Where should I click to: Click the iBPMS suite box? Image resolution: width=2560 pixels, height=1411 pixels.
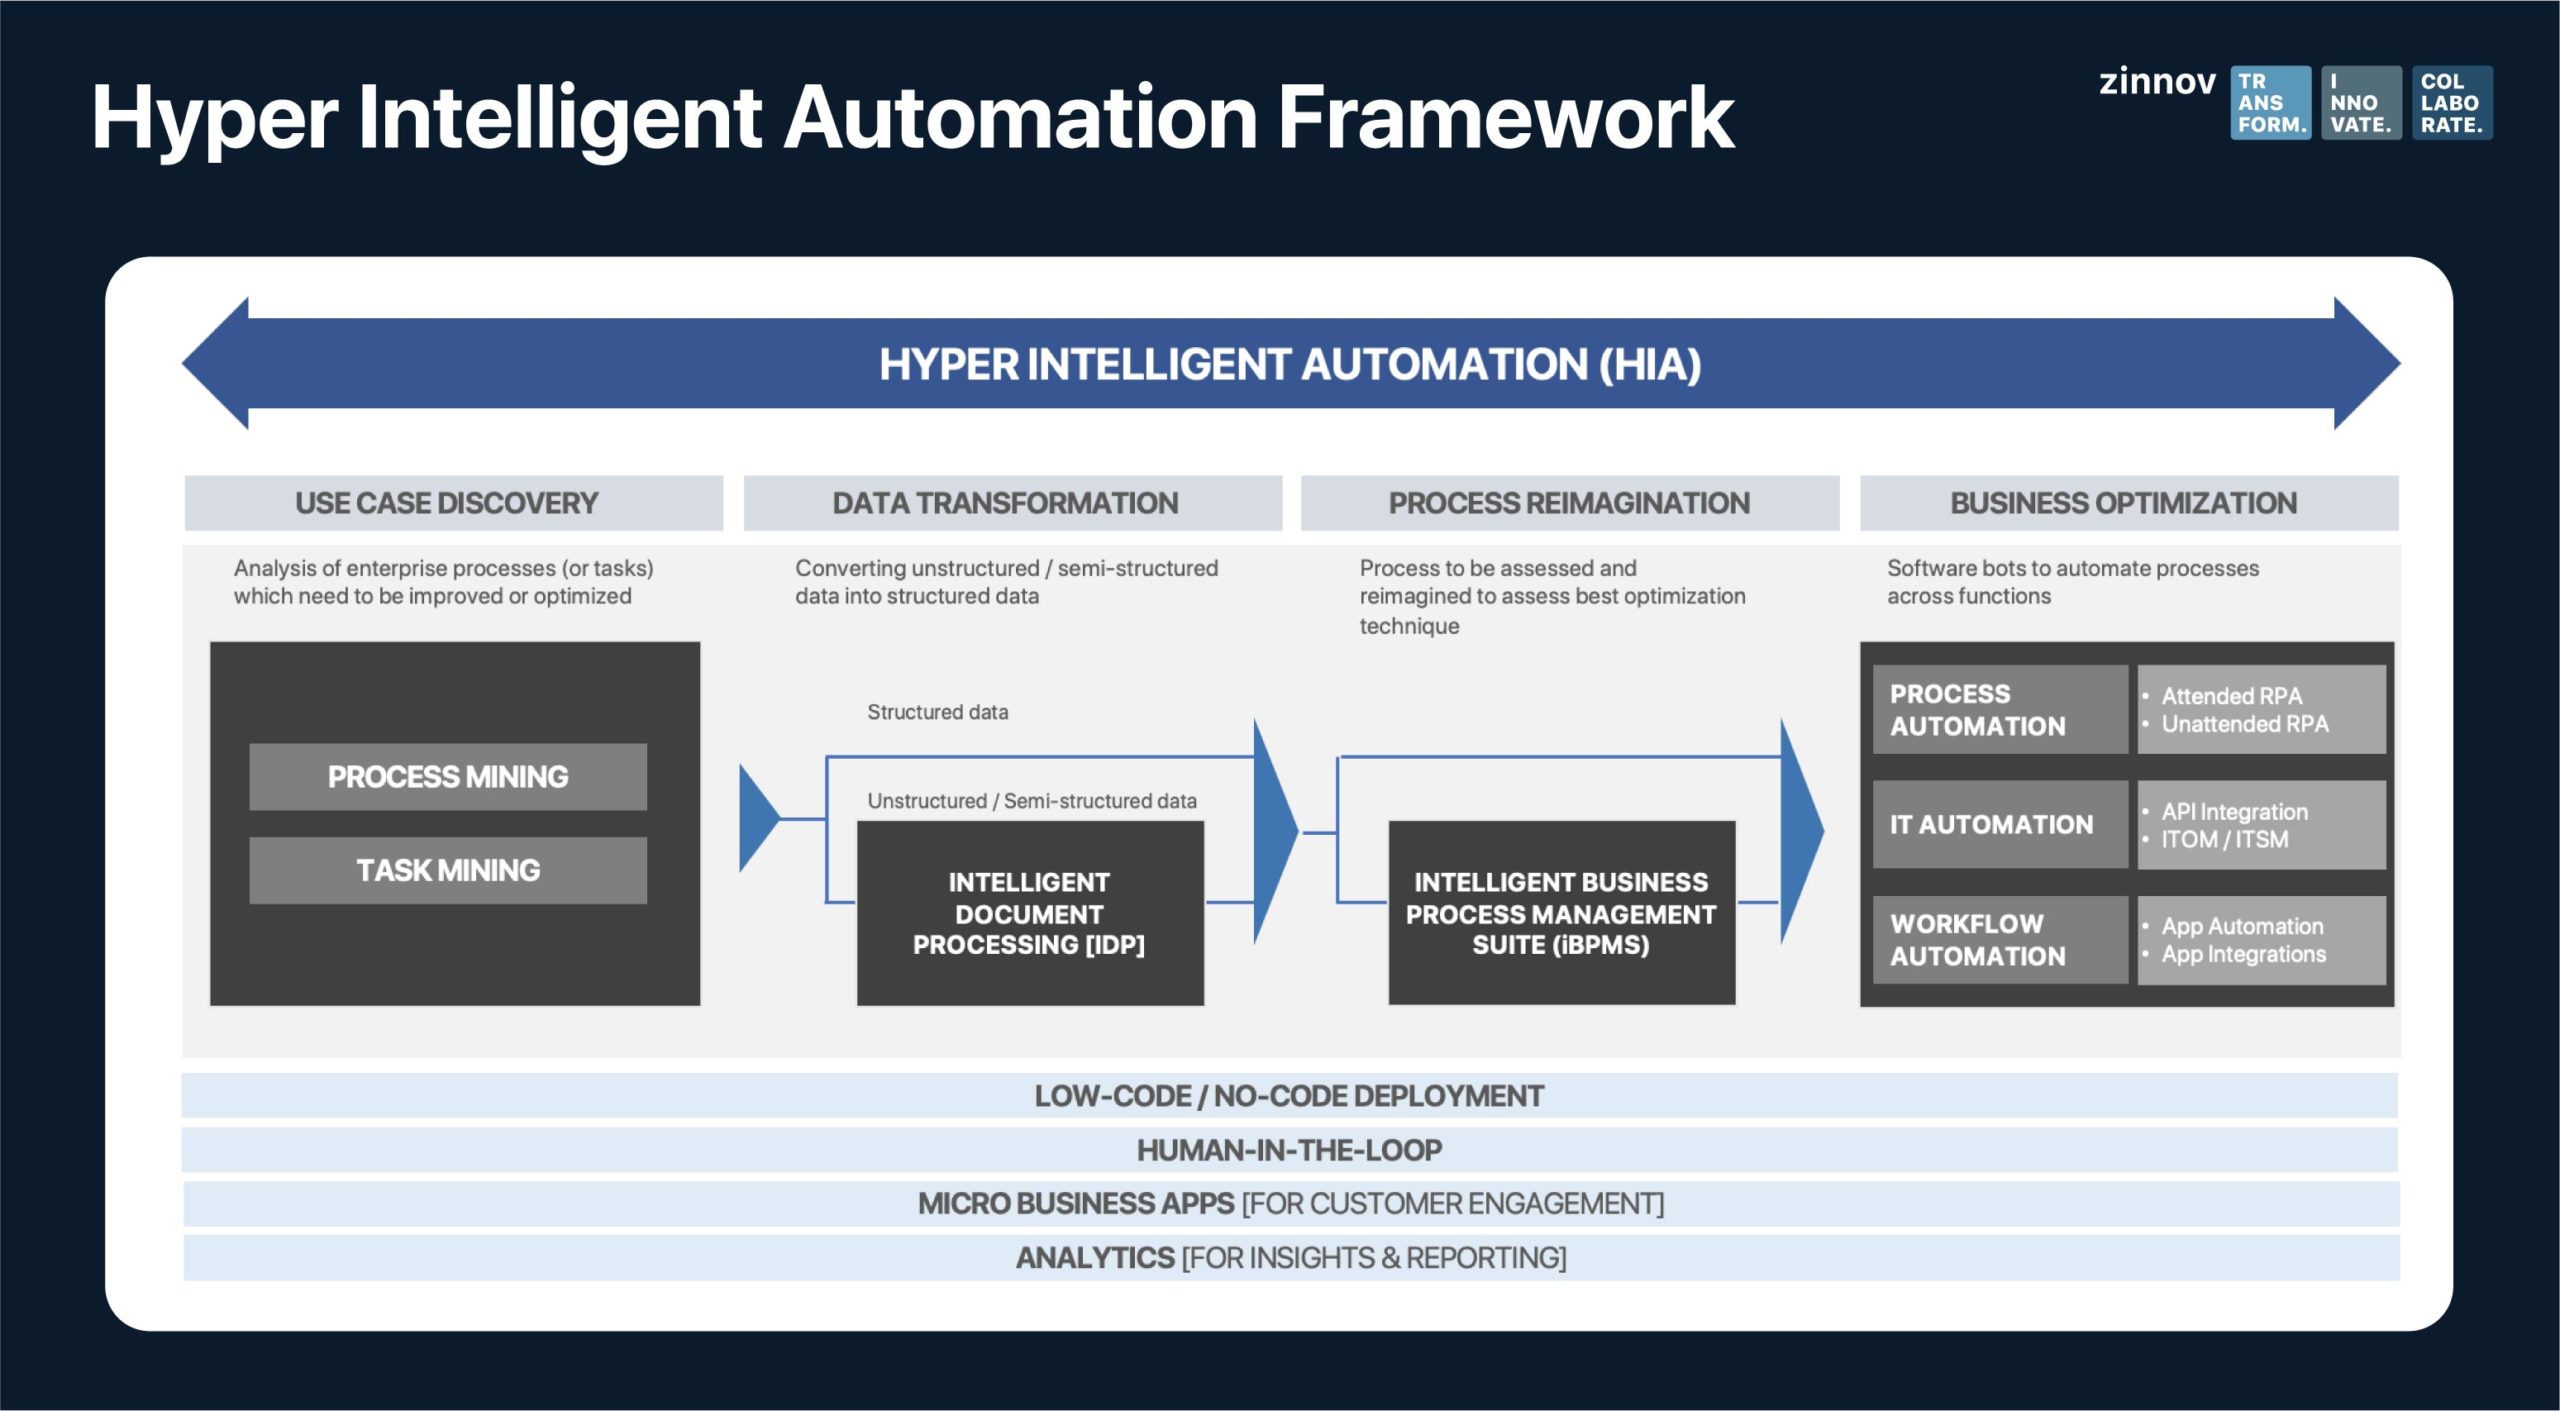(x=1561, y=913)
